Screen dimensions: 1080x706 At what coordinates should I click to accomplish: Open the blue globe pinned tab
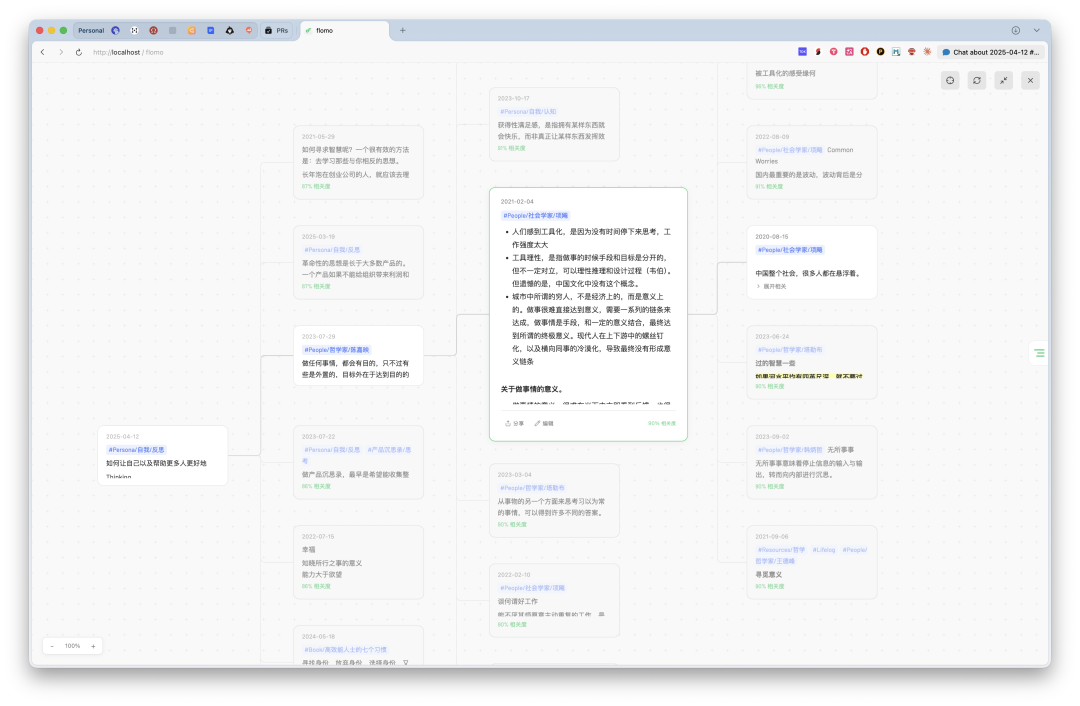coord(116,30)
